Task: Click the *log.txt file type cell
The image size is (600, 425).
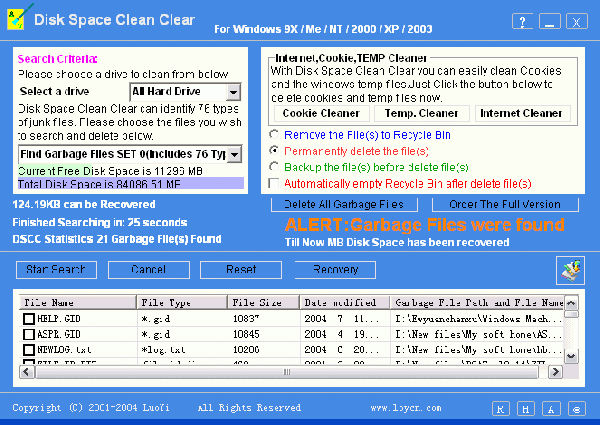Action: (x=163, y=350)
